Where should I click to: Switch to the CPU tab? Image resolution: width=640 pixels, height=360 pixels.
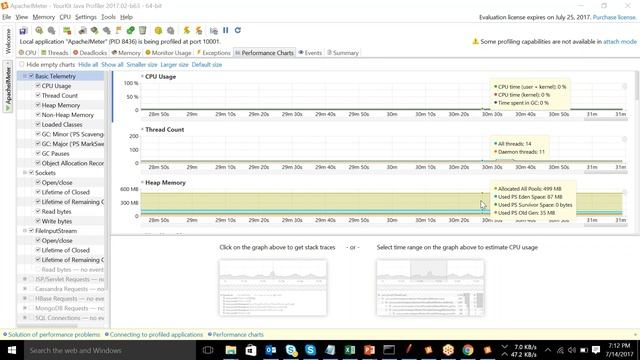(x=28, y=53)
